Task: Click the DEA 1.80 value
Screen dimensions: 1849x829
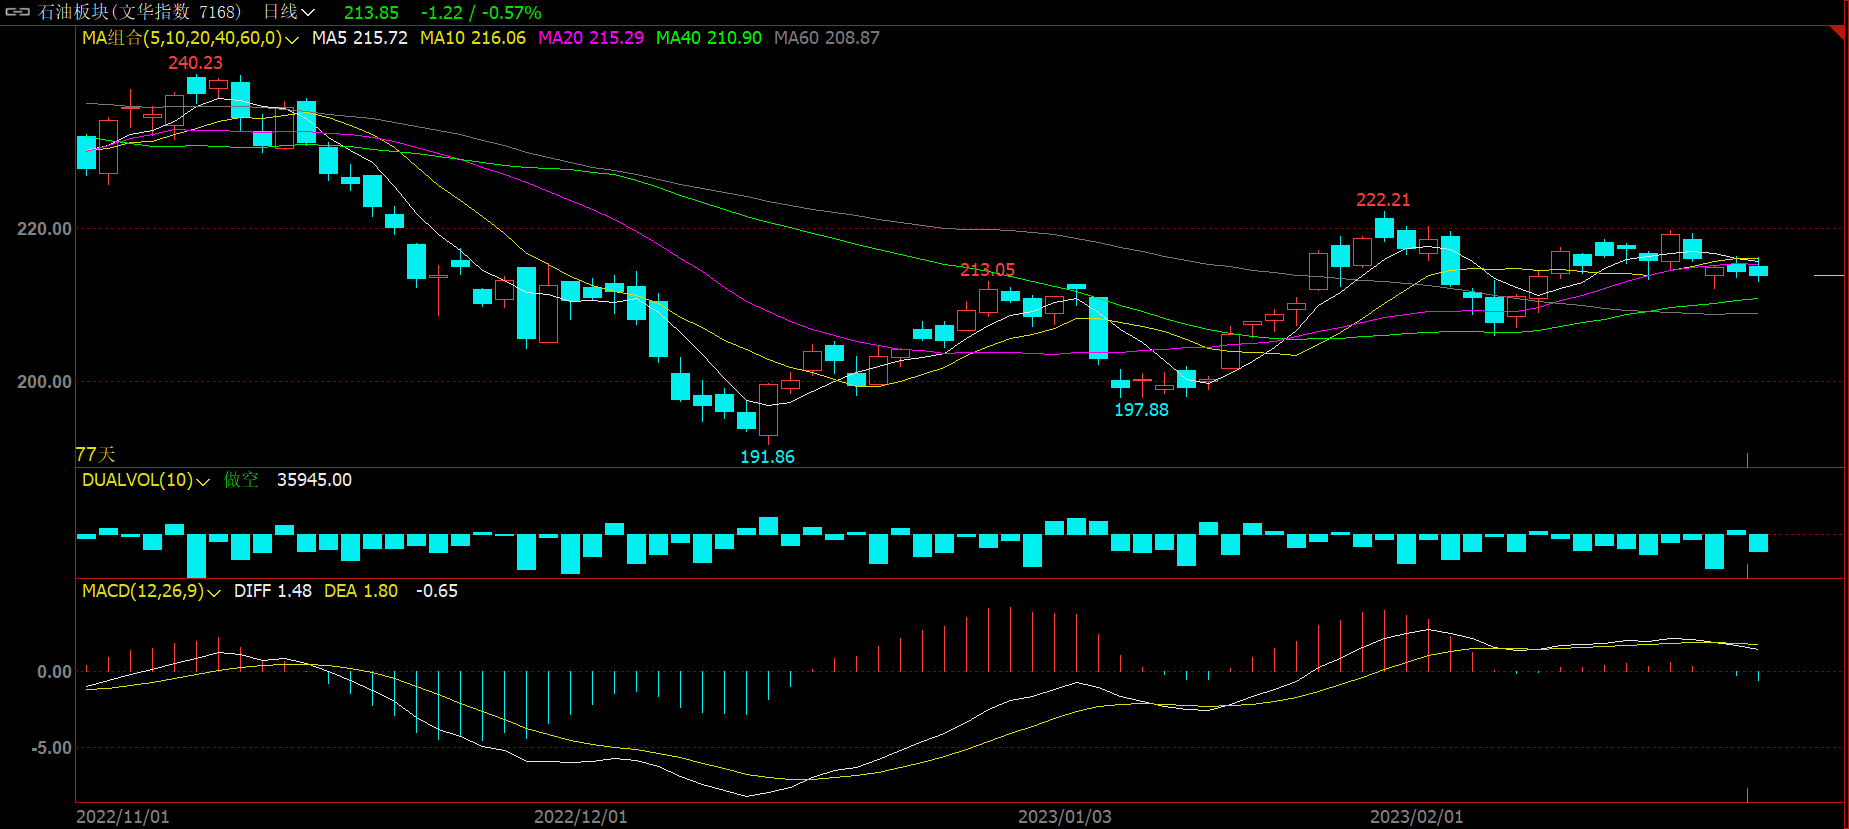Action: pos(361,591)
